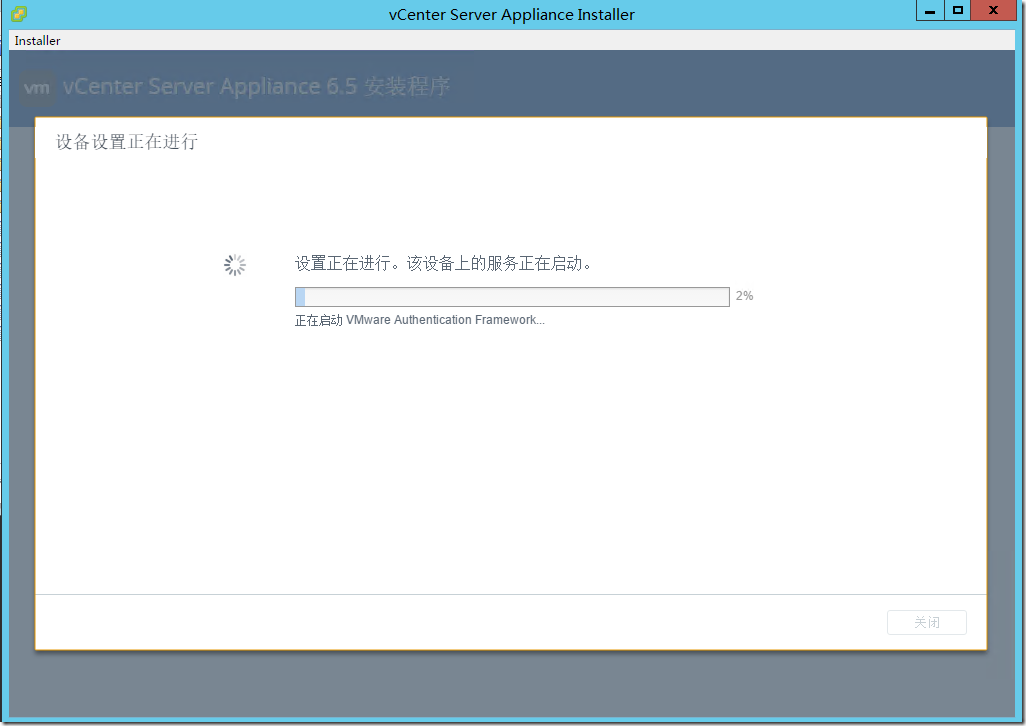Click the vm logo in header
Image resolution: width=1026 pixels, height=726 pixels.
click(x=37, y=88)
